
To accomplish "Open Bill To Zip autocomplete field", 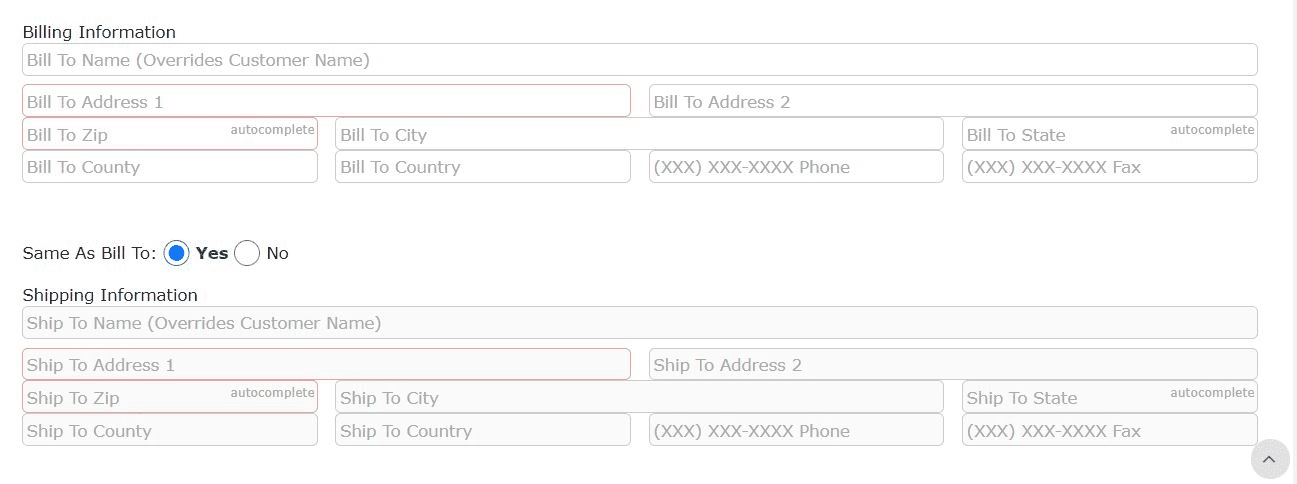I will tap(170, 134).
